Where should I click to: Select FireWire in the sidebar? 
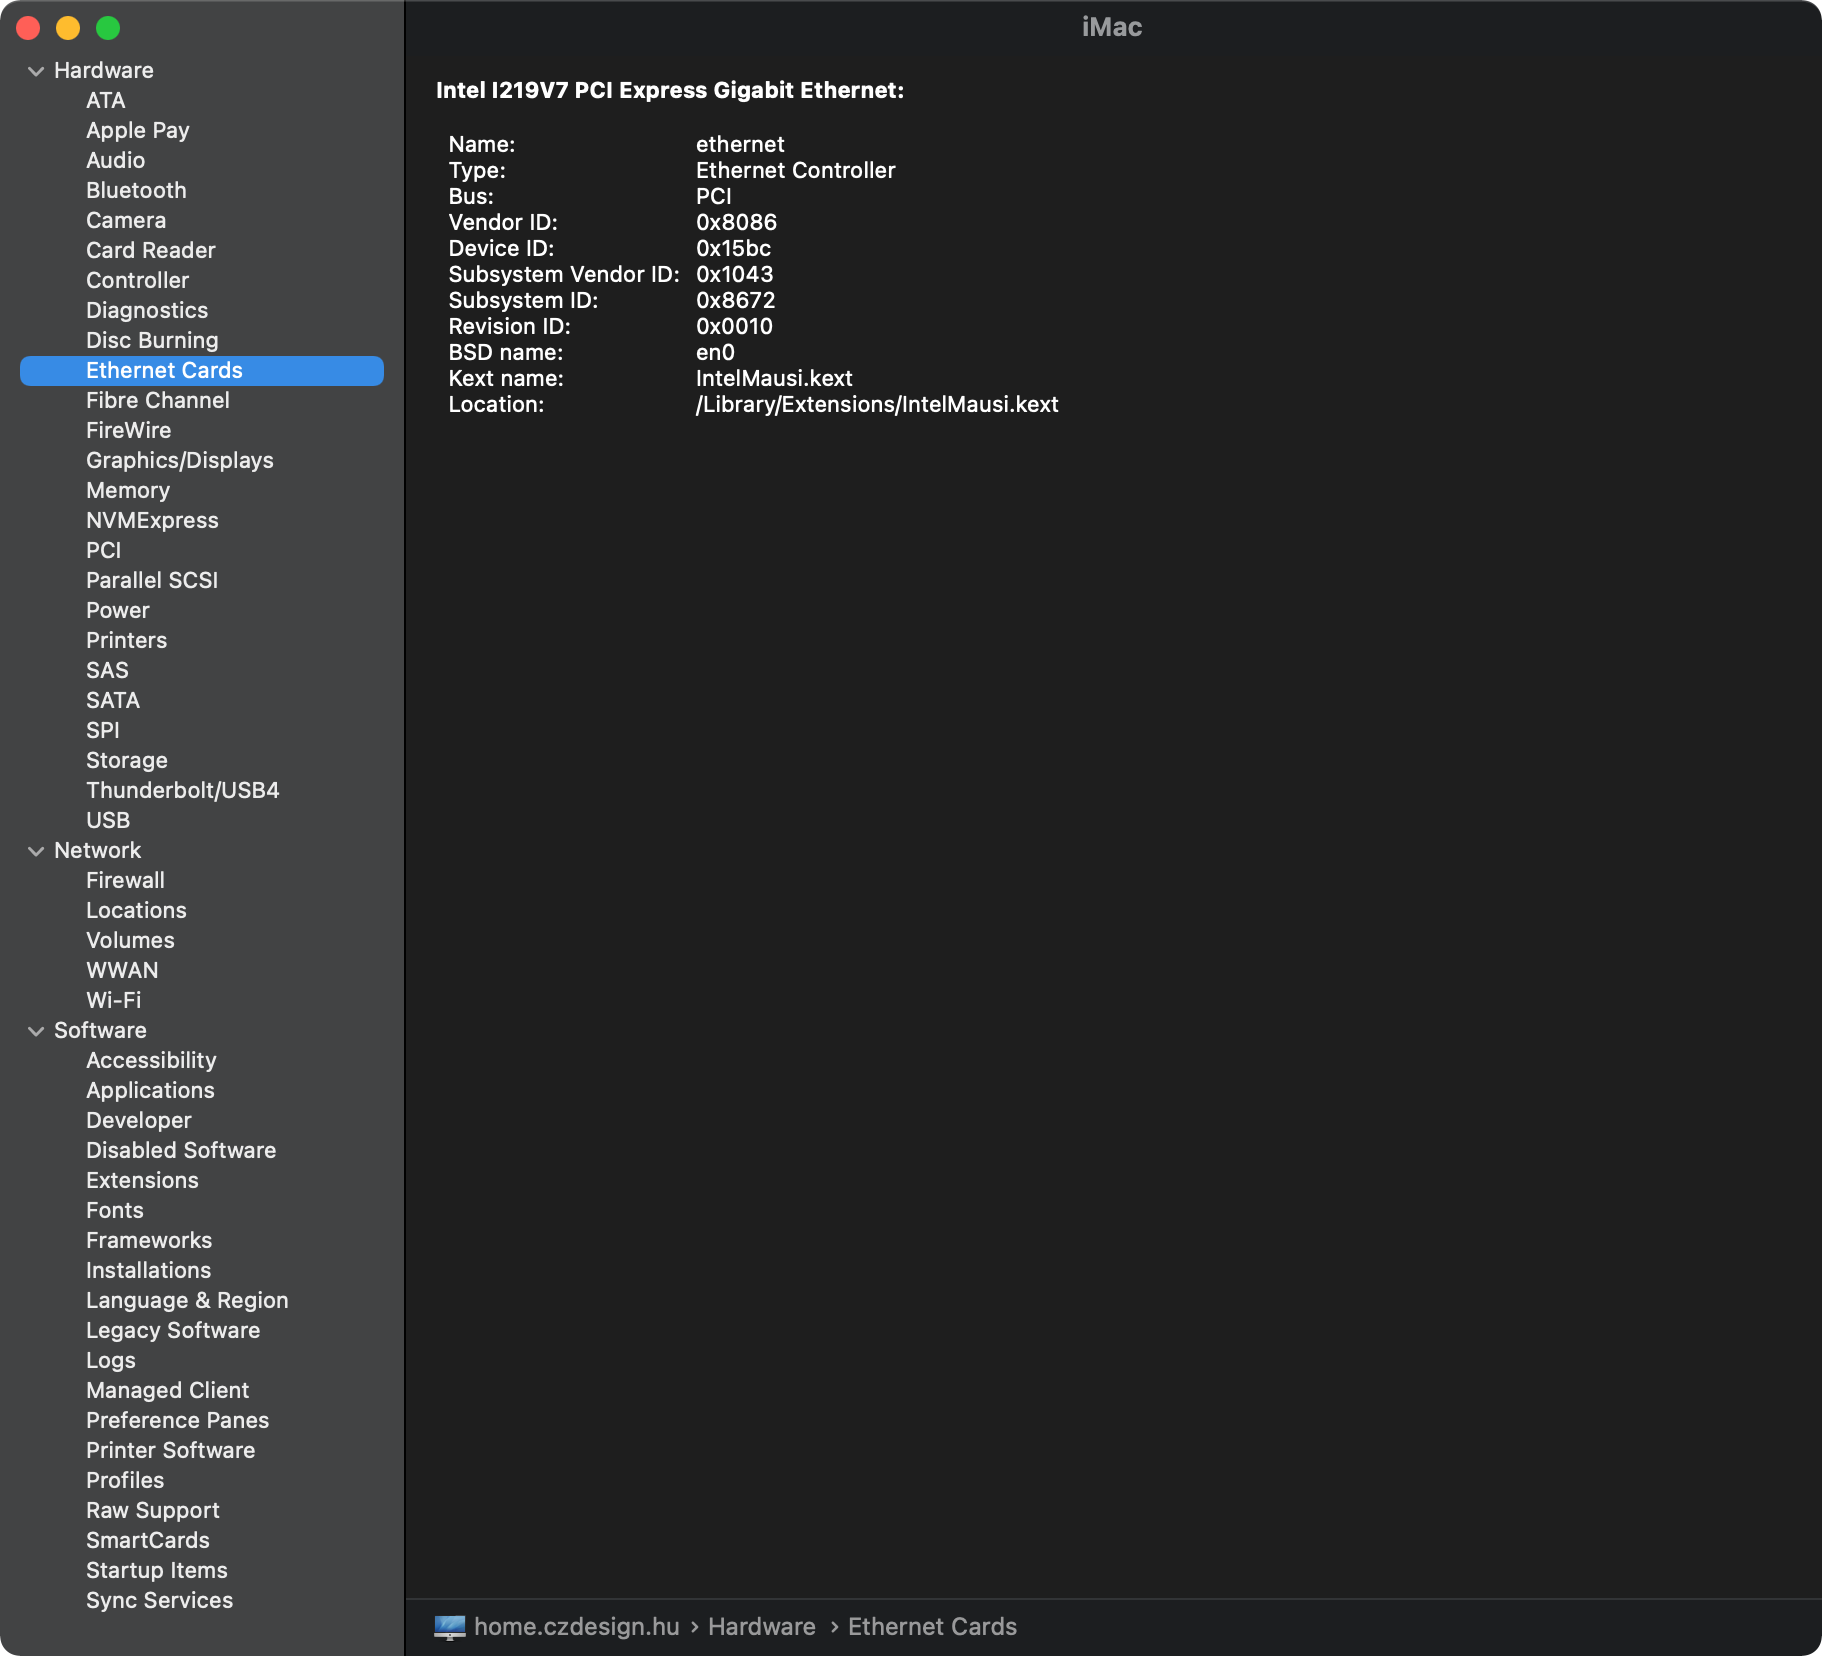click(129, 430)
